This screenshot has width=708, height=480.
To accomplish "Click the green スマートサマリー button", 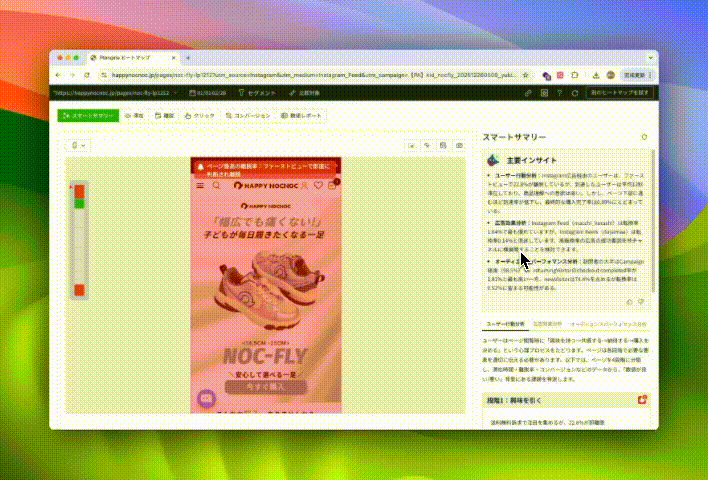I will 87,116.
